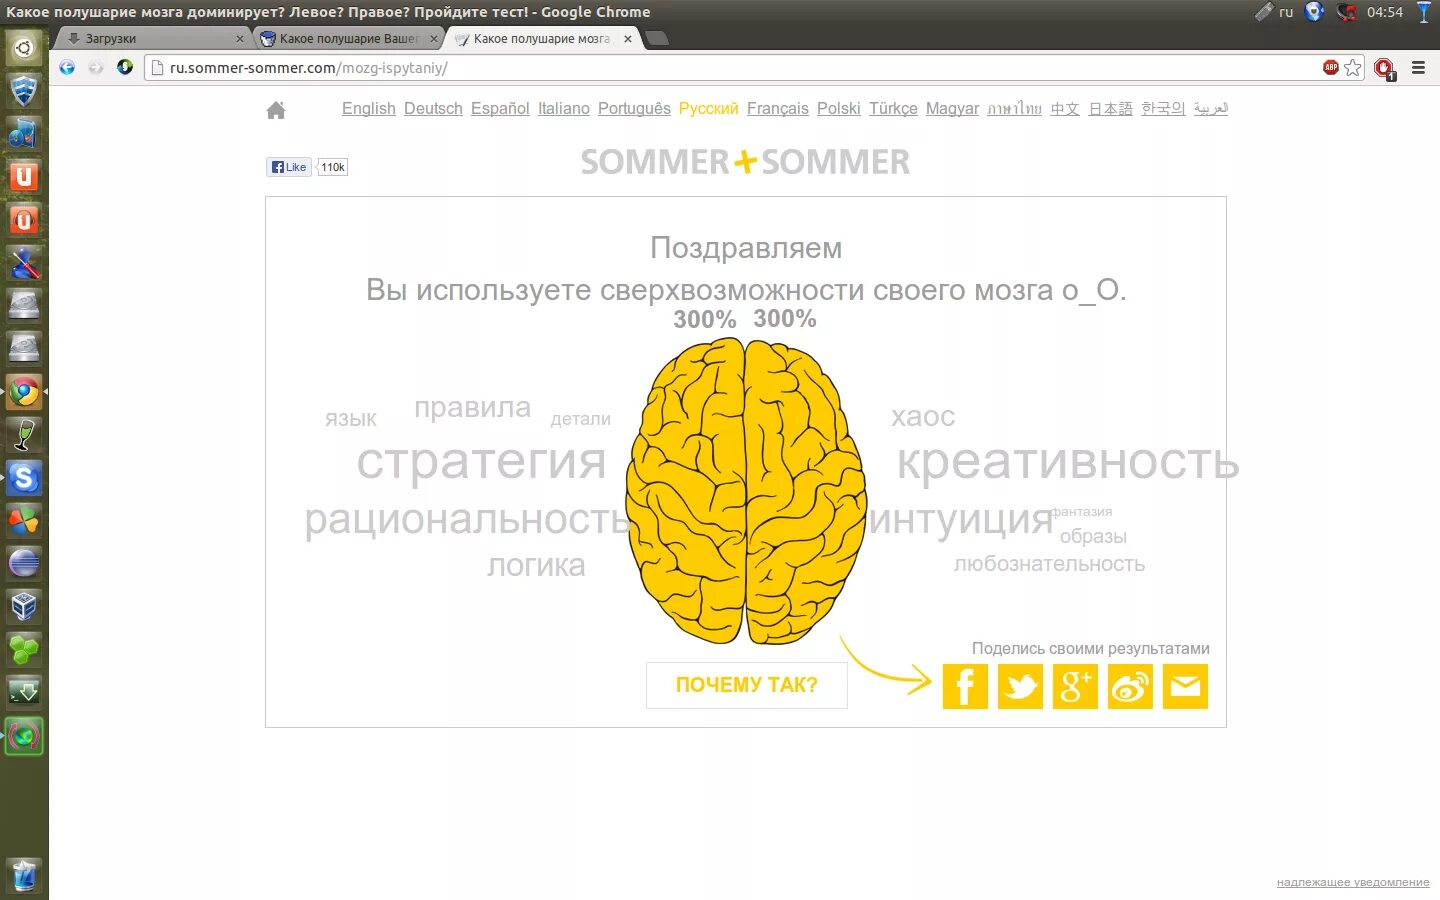Open Google Chrome from the launcher
Viewport: 1440px width, 900px height.
[24, 392]
